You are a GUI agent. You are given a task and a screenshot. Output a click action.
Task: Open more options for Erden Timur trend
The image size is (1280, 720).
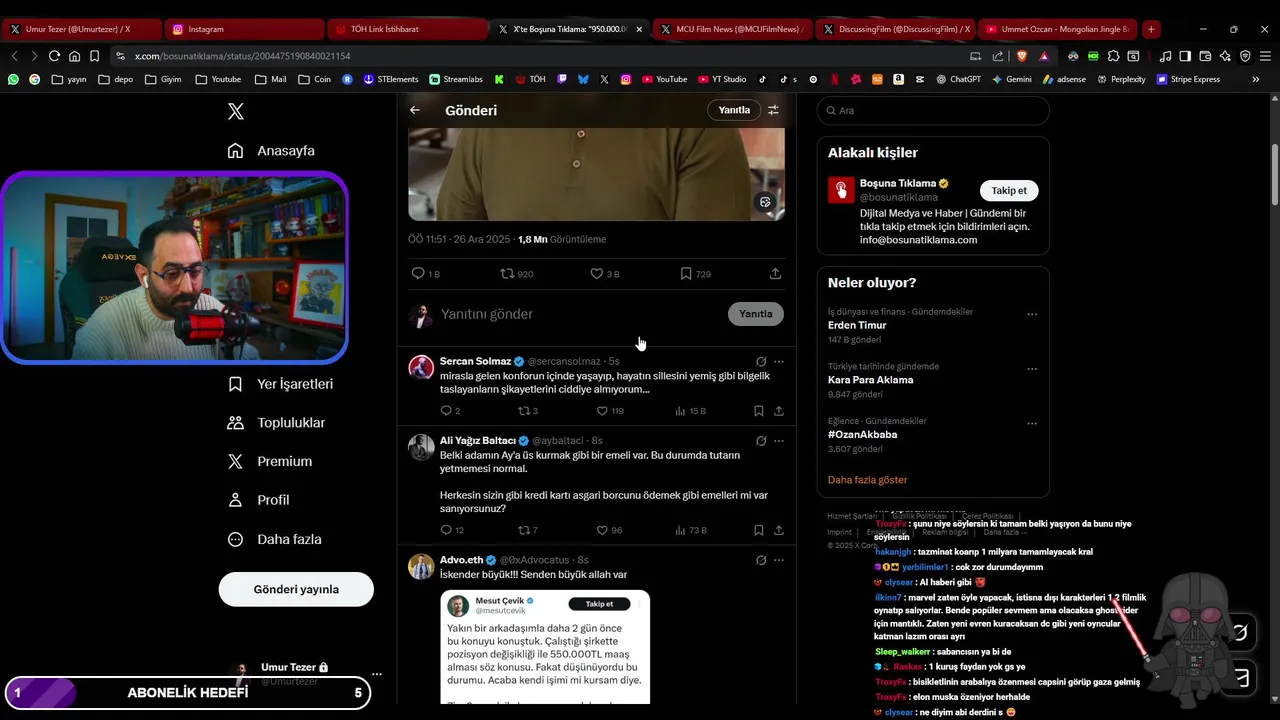pos(1032,314)
